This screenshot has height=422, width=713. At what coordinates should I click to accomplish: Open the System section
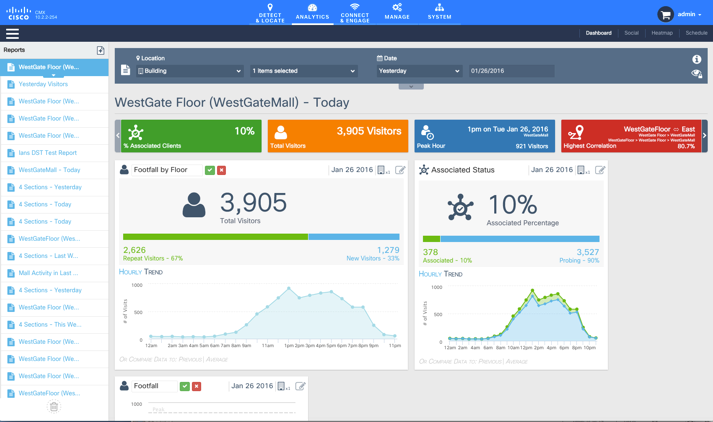pos(439,13)
